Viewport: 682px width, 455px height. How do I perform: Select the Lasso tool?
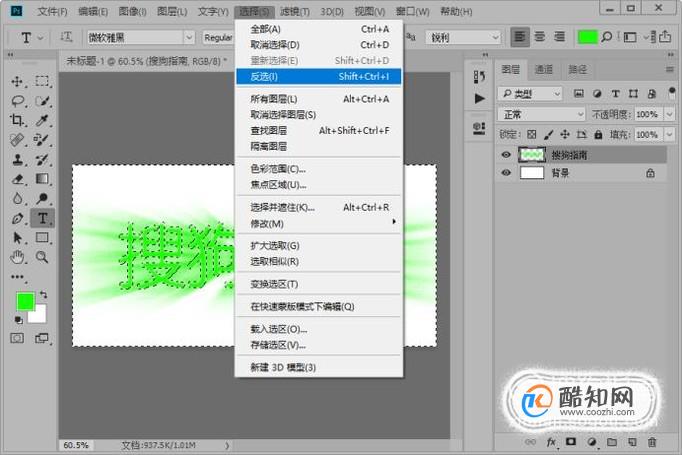(17, 101)
